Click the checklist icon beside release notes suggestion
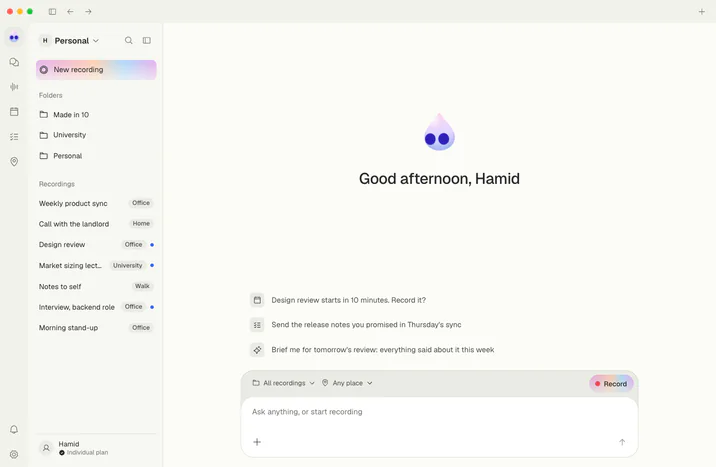The width and height of the screenshot is (716, 467). (x=257, y=325)
